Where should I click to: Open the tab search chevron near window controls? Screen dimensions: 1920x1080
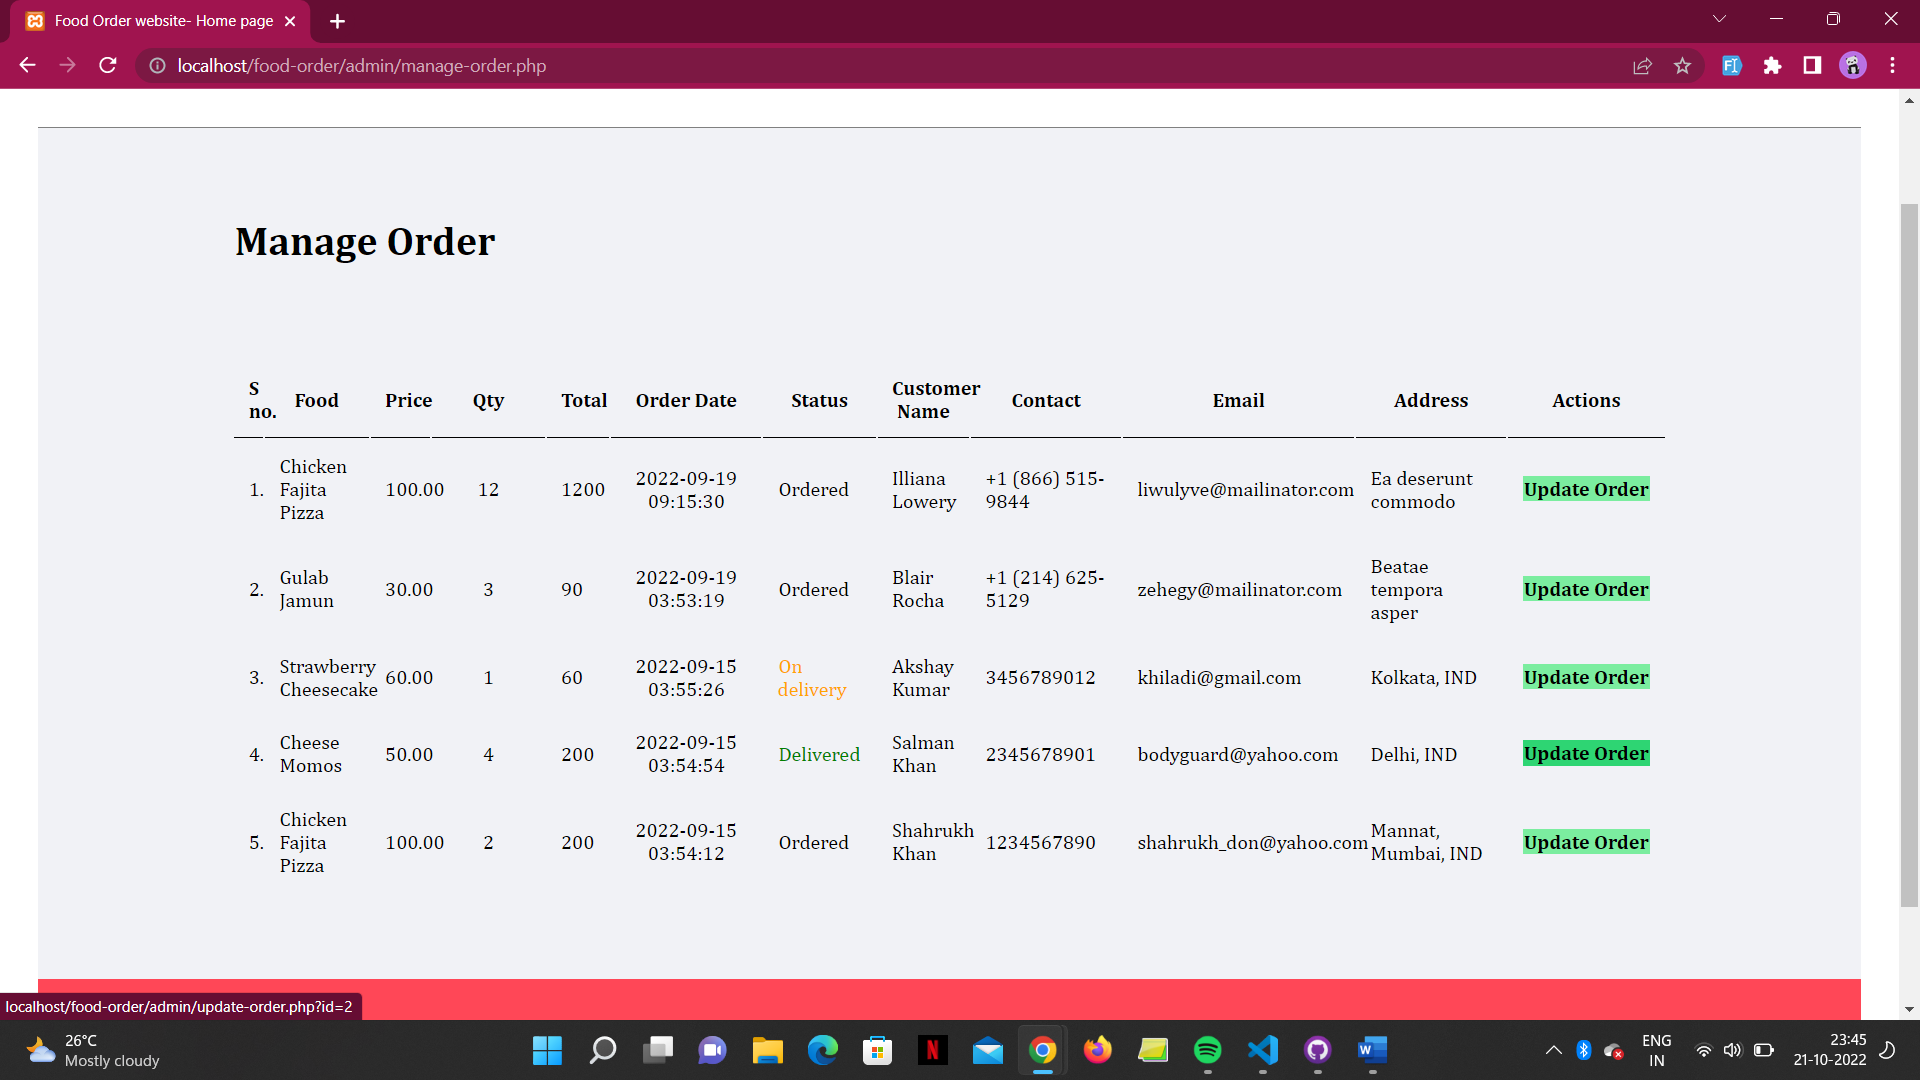coord(1719,18)
